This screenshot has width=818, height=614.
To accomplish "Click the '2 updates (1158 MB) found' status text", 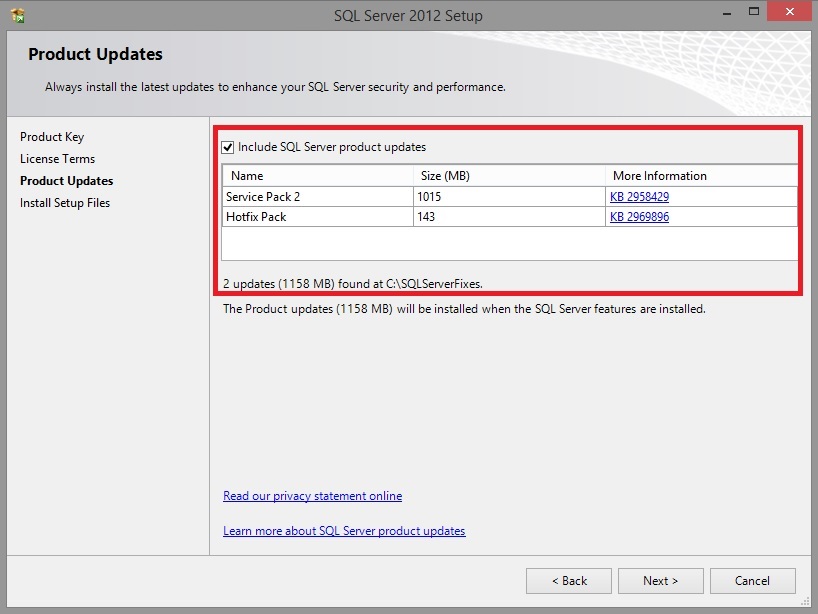I will [353, 284].
